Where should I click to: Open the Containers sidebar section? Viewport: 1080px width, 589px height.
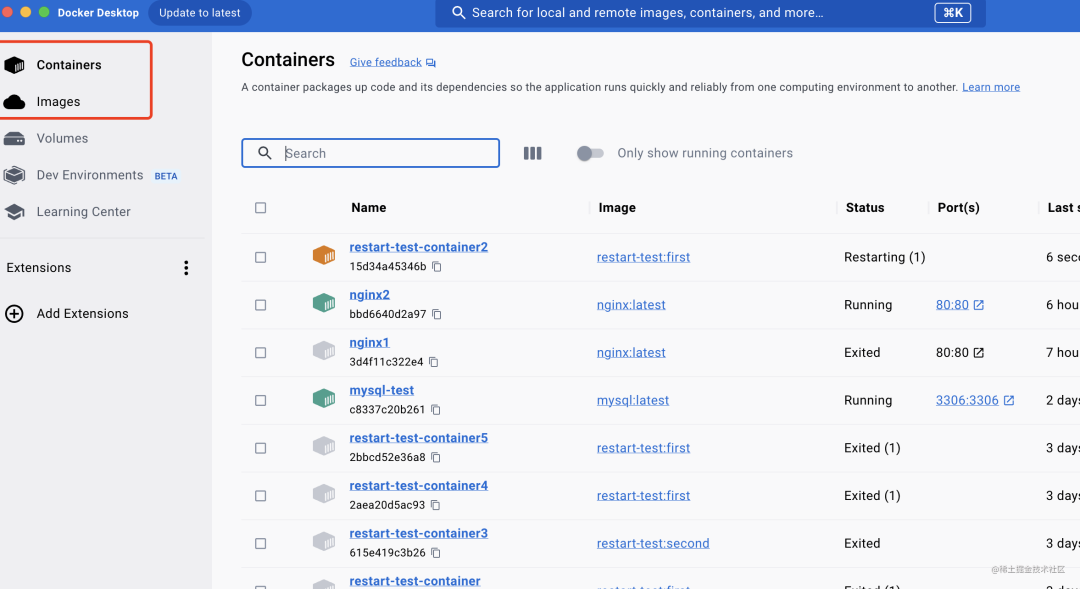click(69, 65)
